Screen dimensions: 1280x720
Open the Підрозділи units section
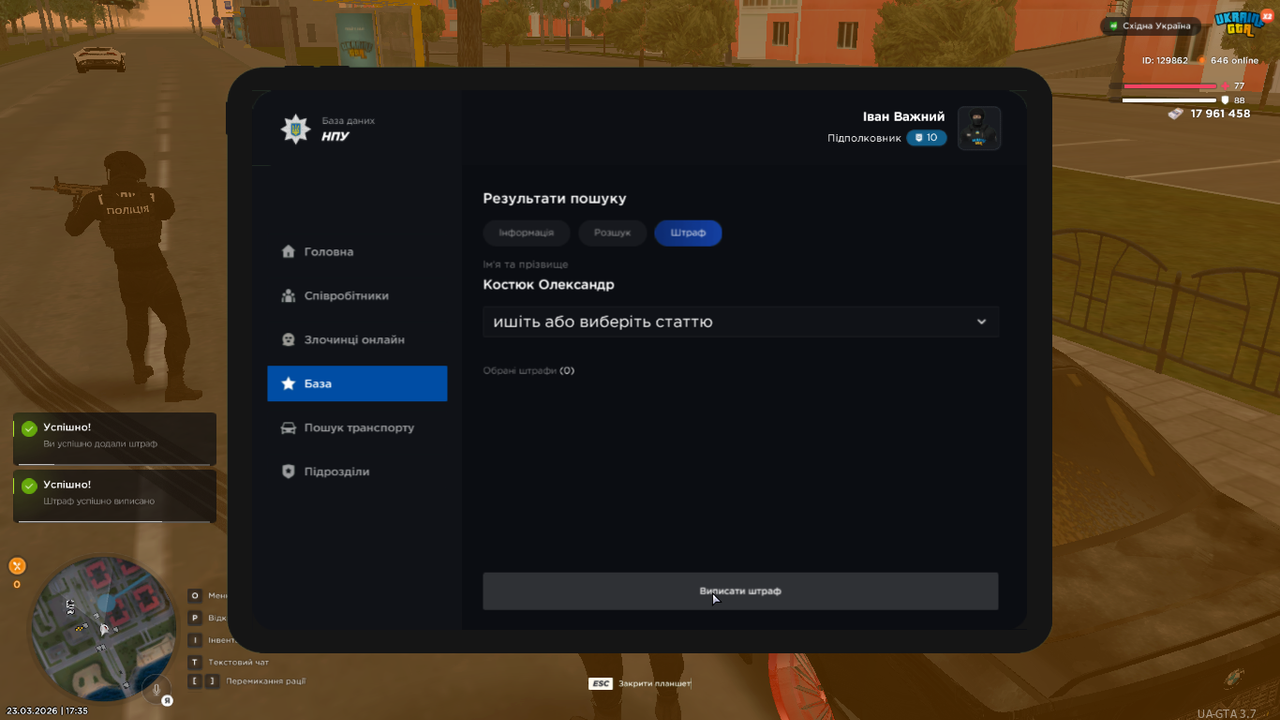(x=357, y=472)
